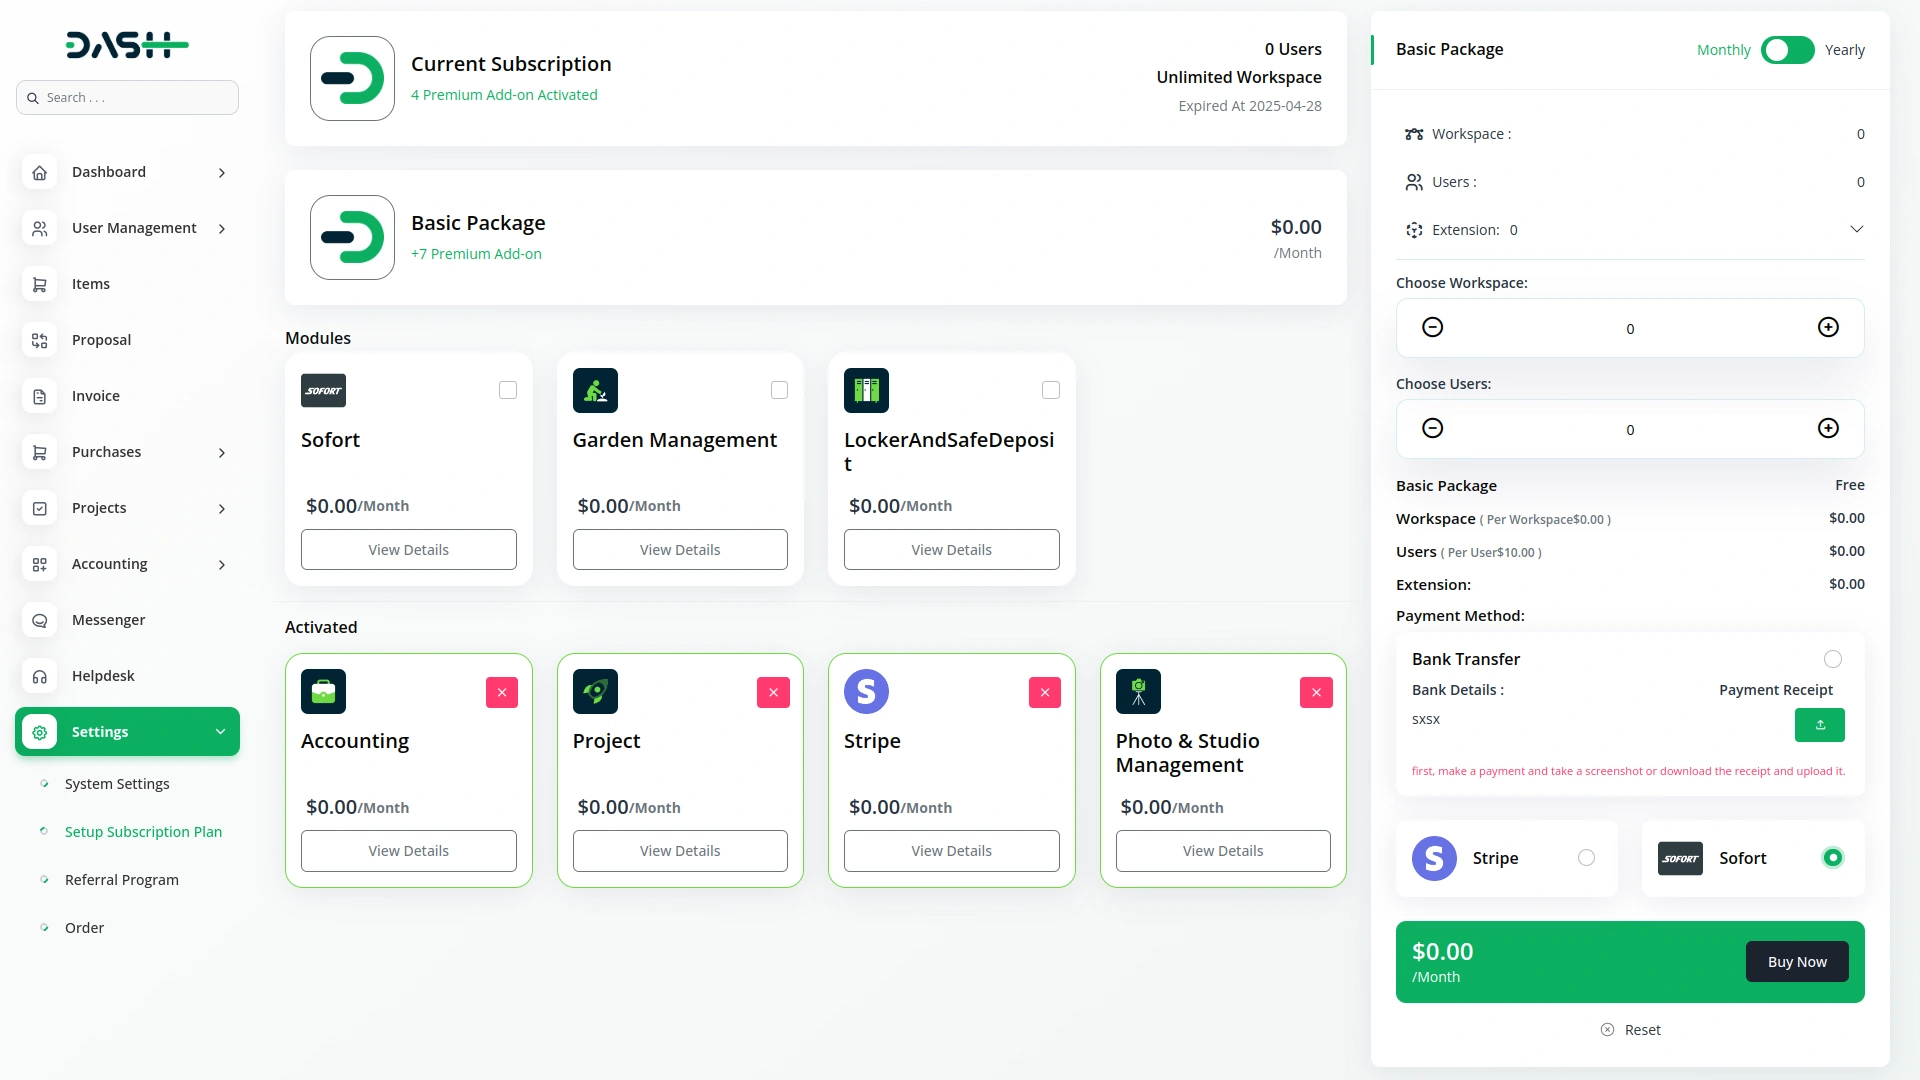Click the Invoice sidebar icon
This screenshot has width=1920, height=1080.
(40, 397)
